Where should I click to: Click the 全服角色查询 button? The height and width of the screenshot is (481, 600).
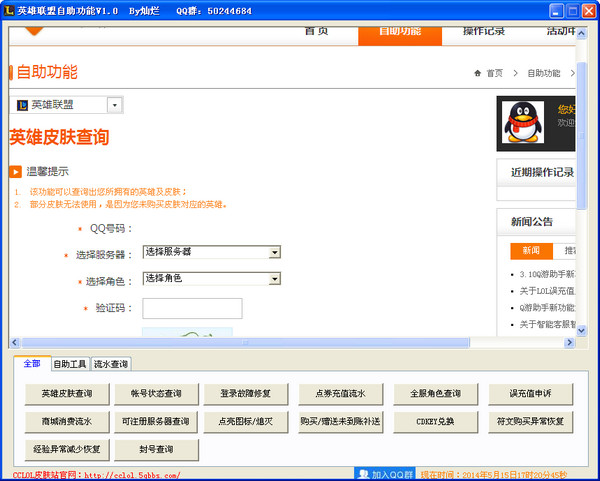[x=435, y=394]
